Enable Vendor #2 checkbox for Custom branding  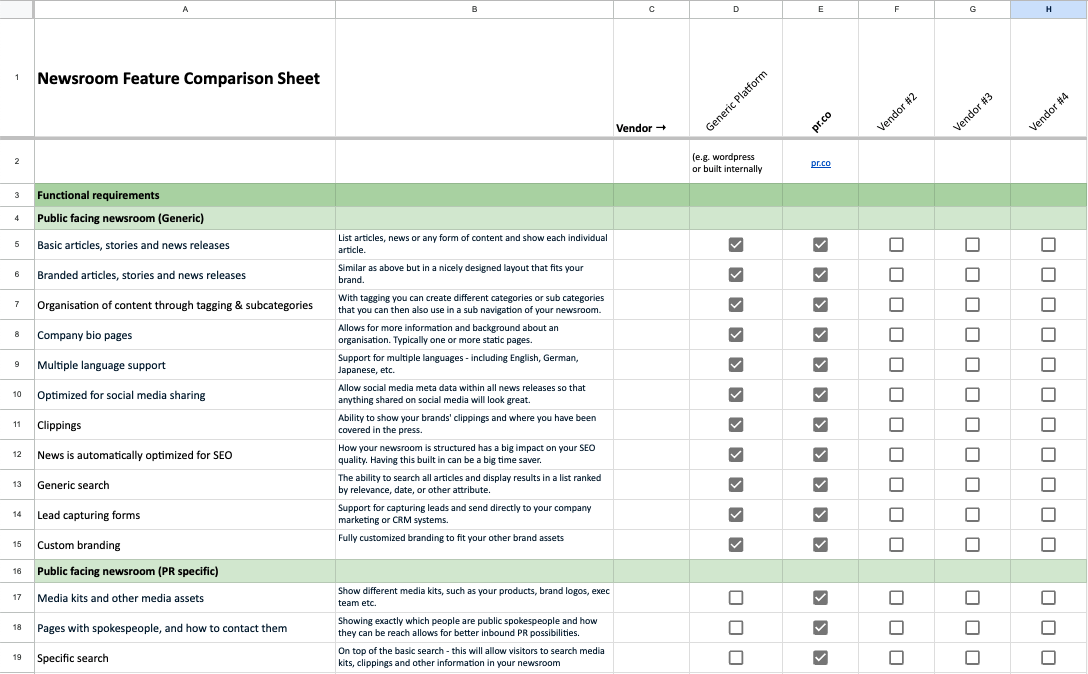click(x=896, y=544)
